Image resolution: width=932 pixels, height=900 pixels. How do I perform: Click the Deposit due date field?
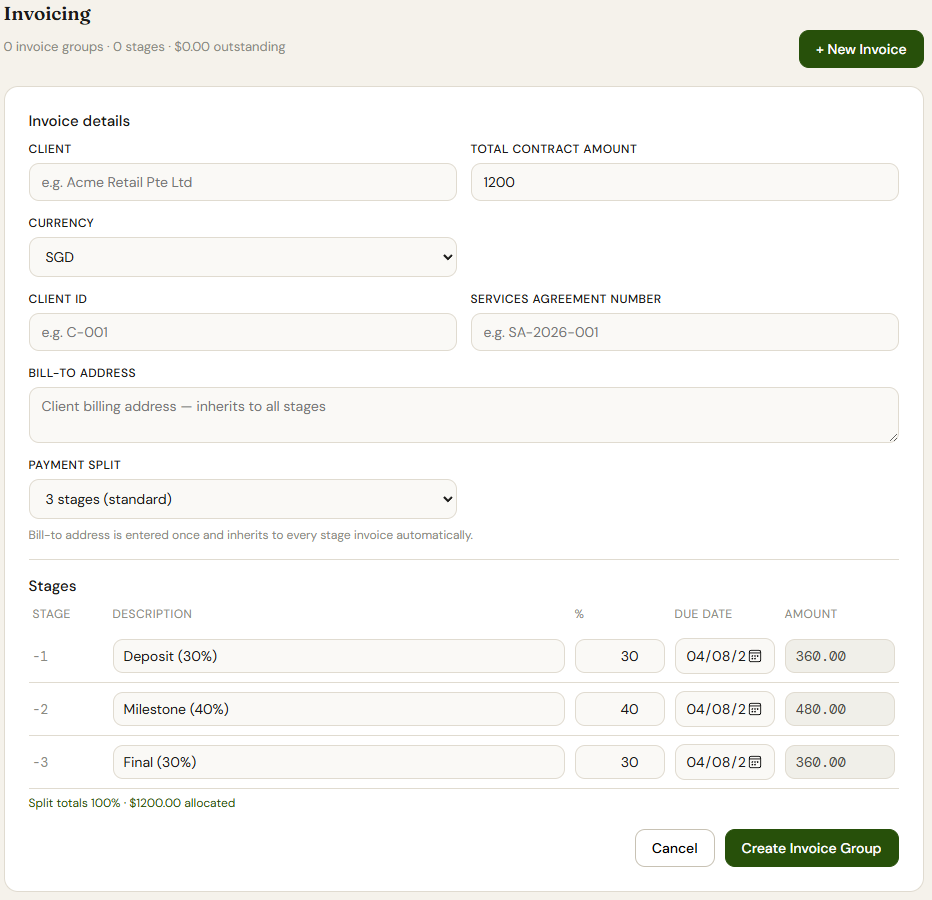(x=725, y=656)
